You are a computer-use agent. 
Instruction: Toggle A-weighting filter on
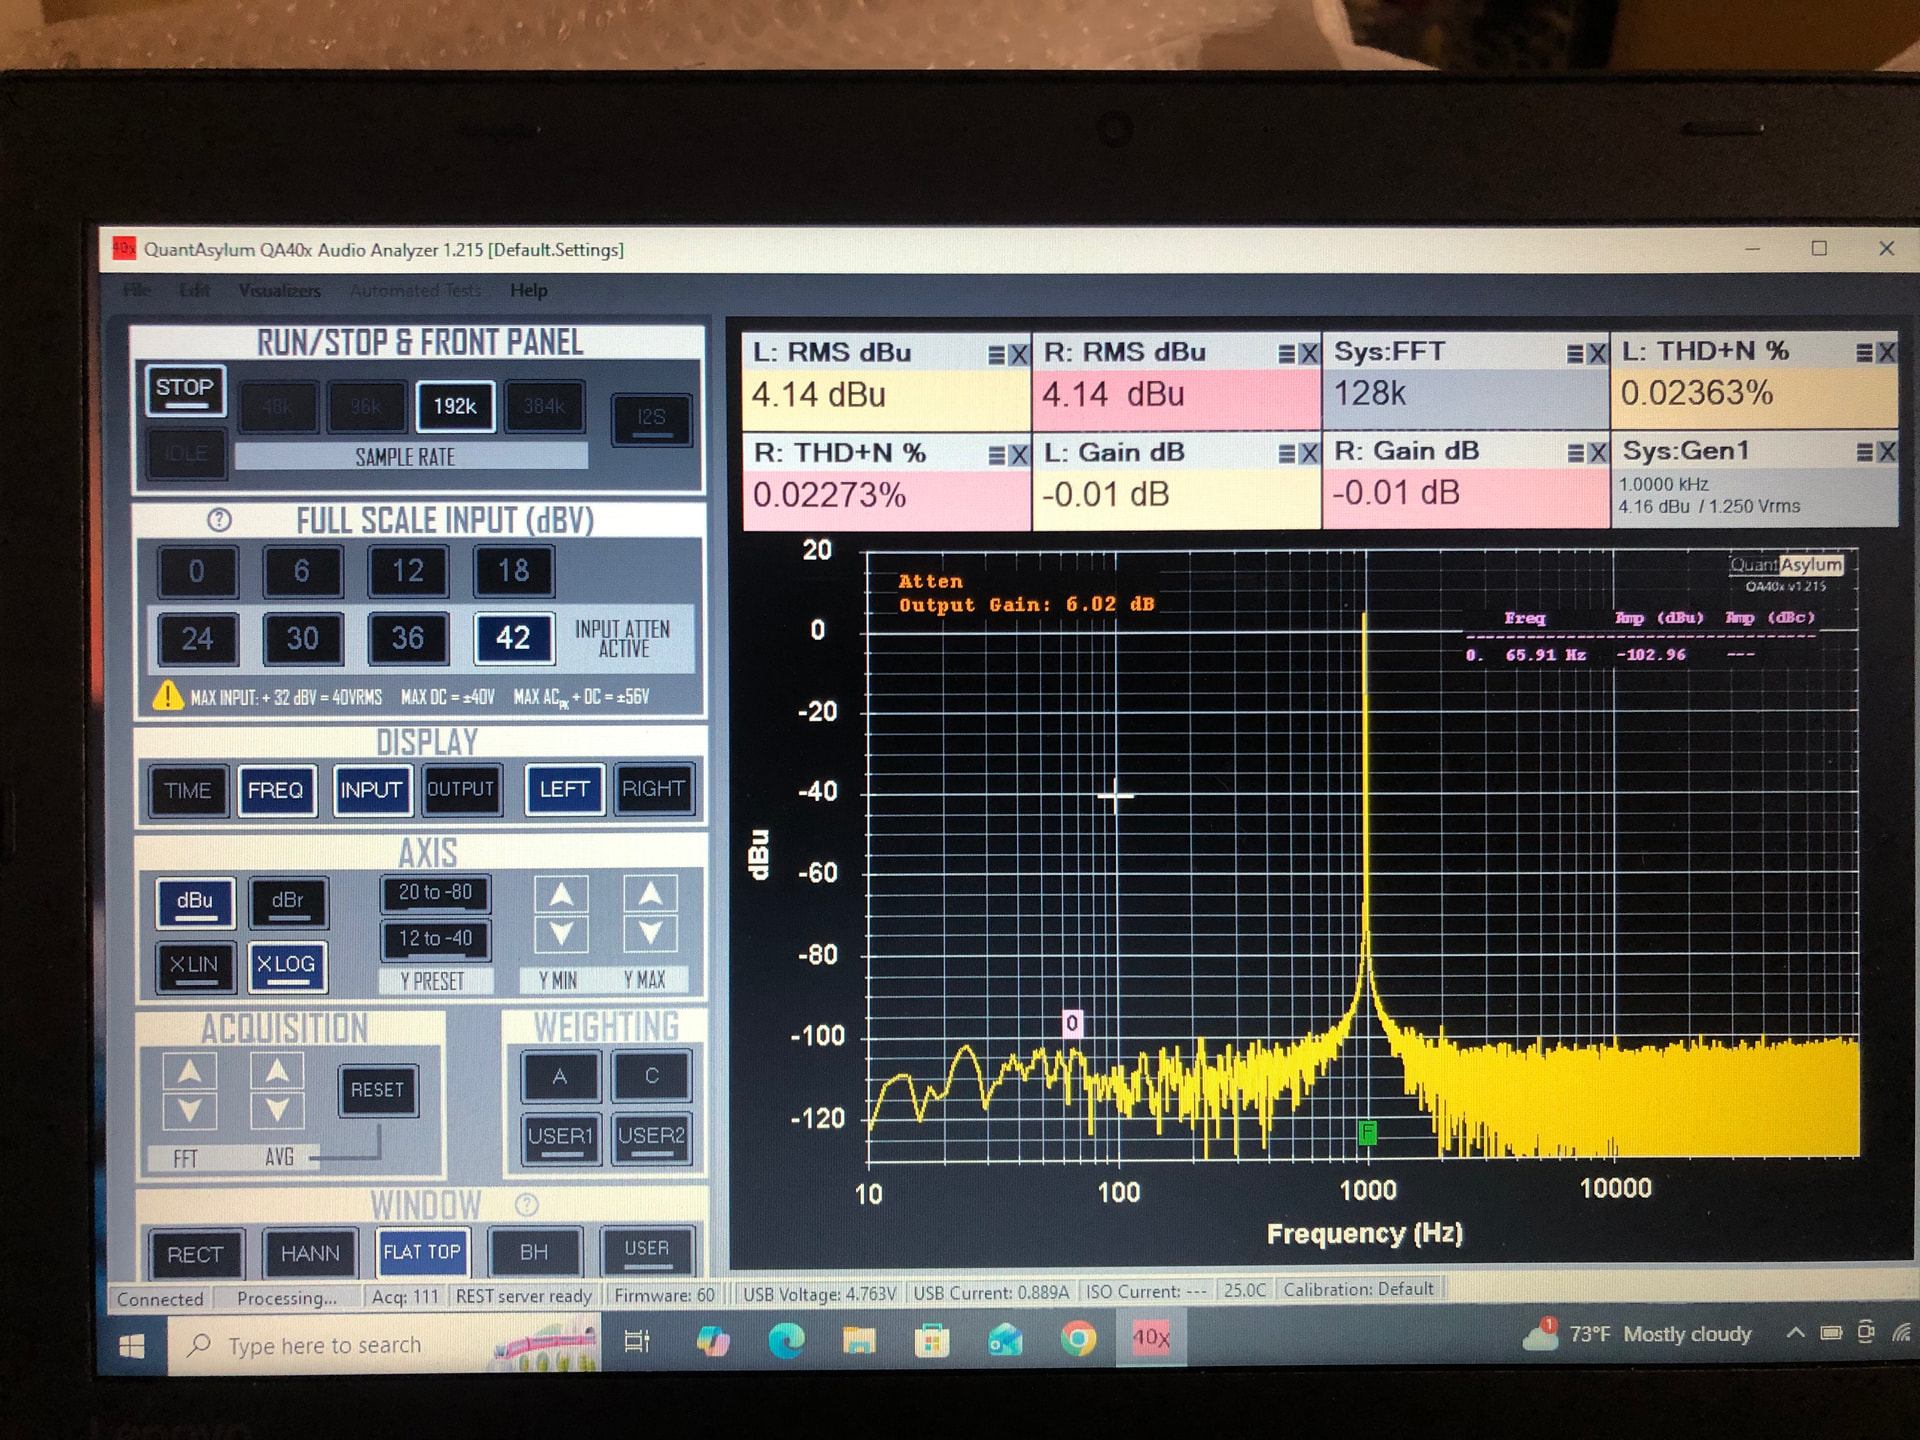tap(559, 1076)
